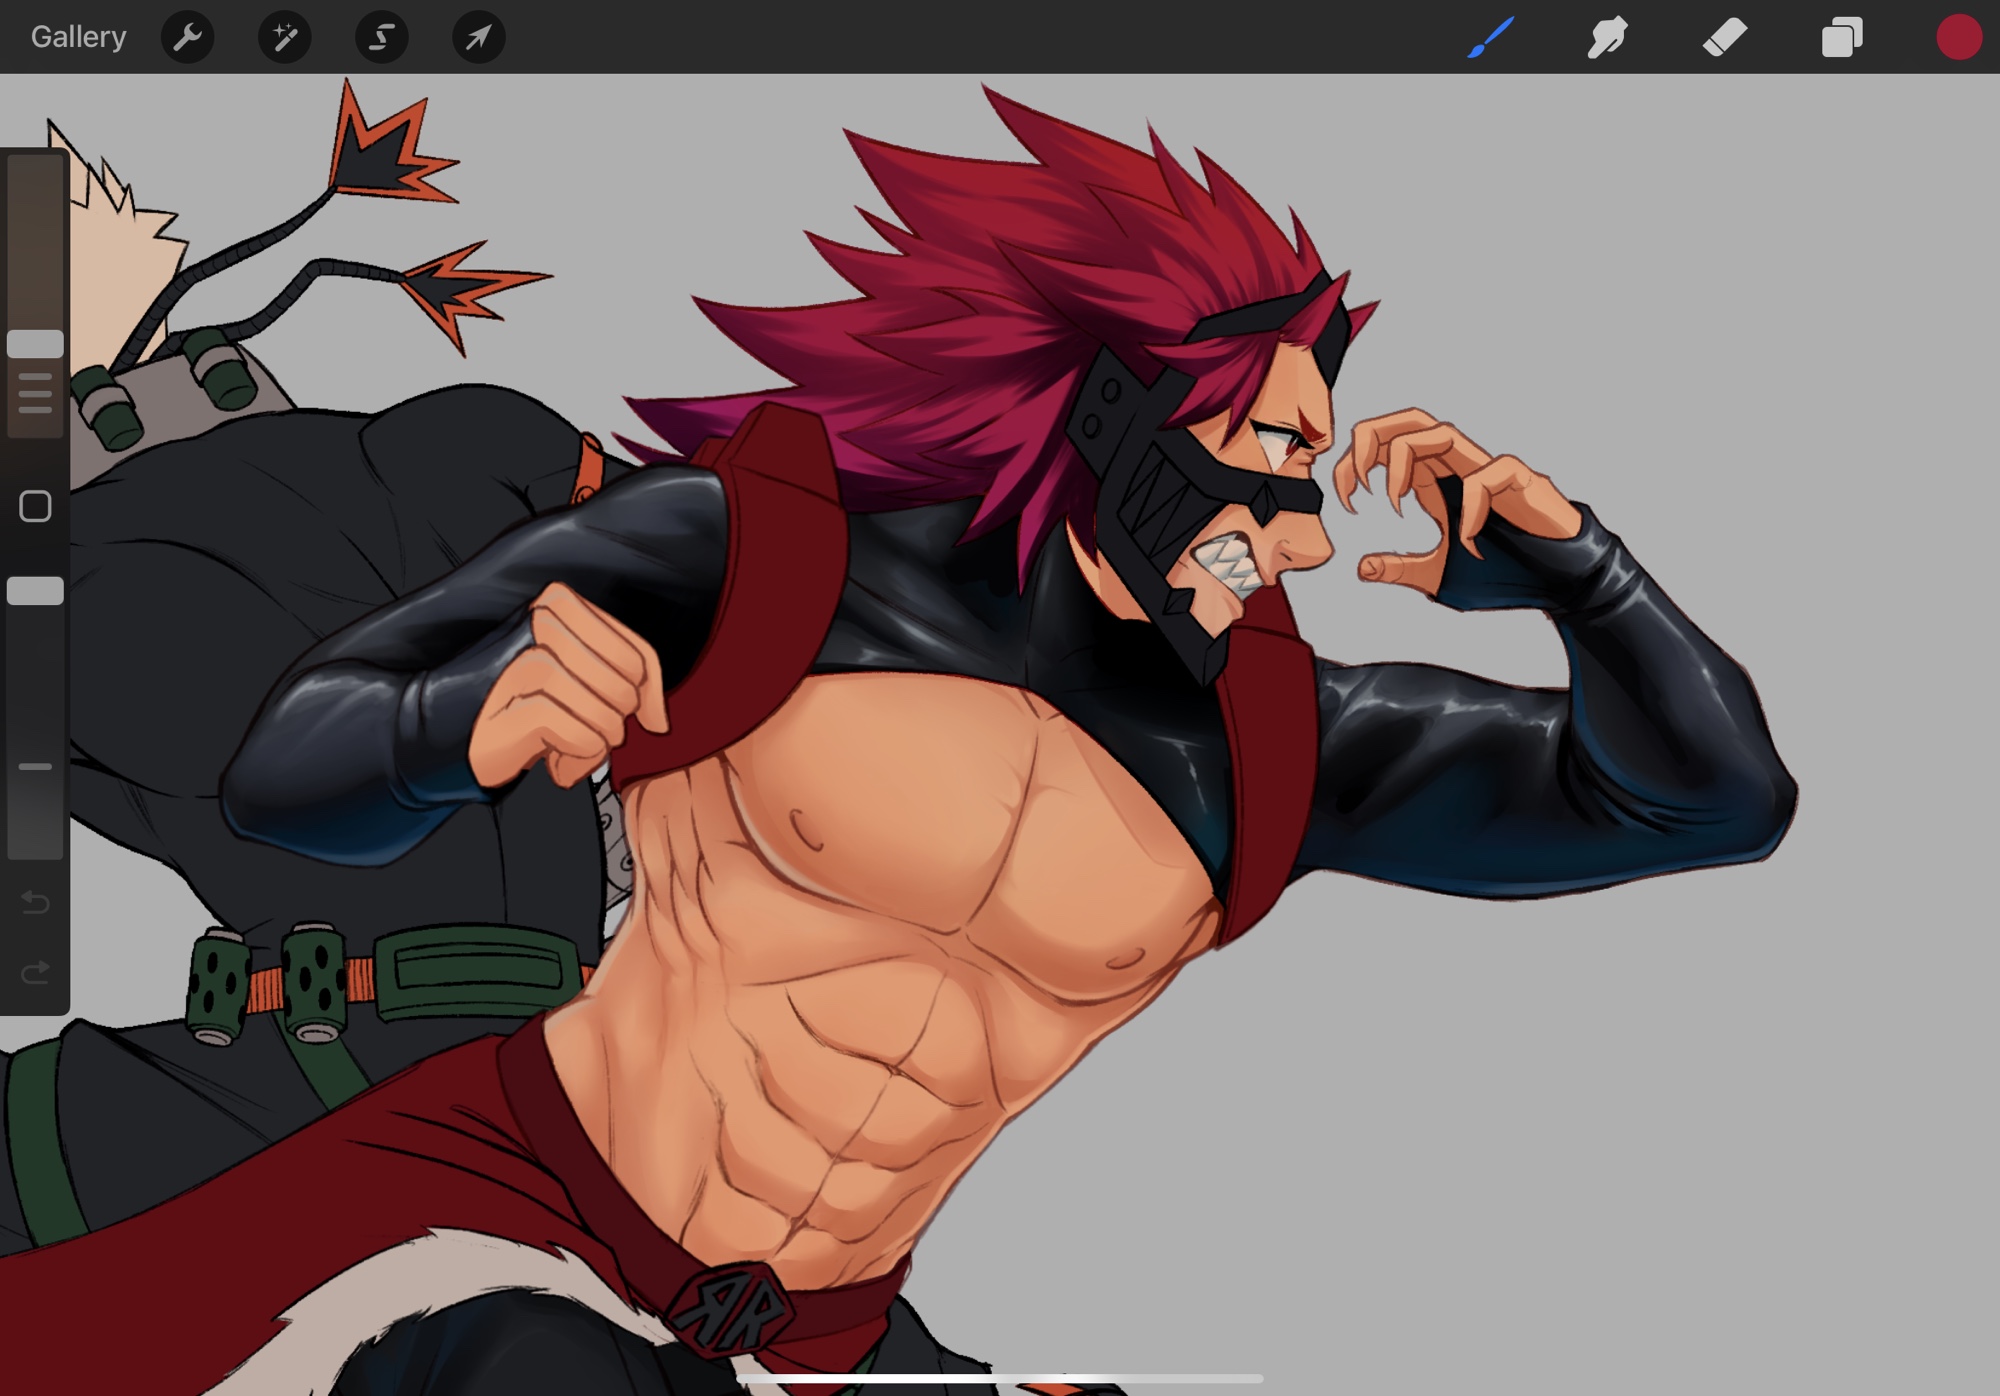This screenshot has width=2000, height=1396.
Task: Open the Adjustments magic wand menu
Action: [x=284, y=38]
